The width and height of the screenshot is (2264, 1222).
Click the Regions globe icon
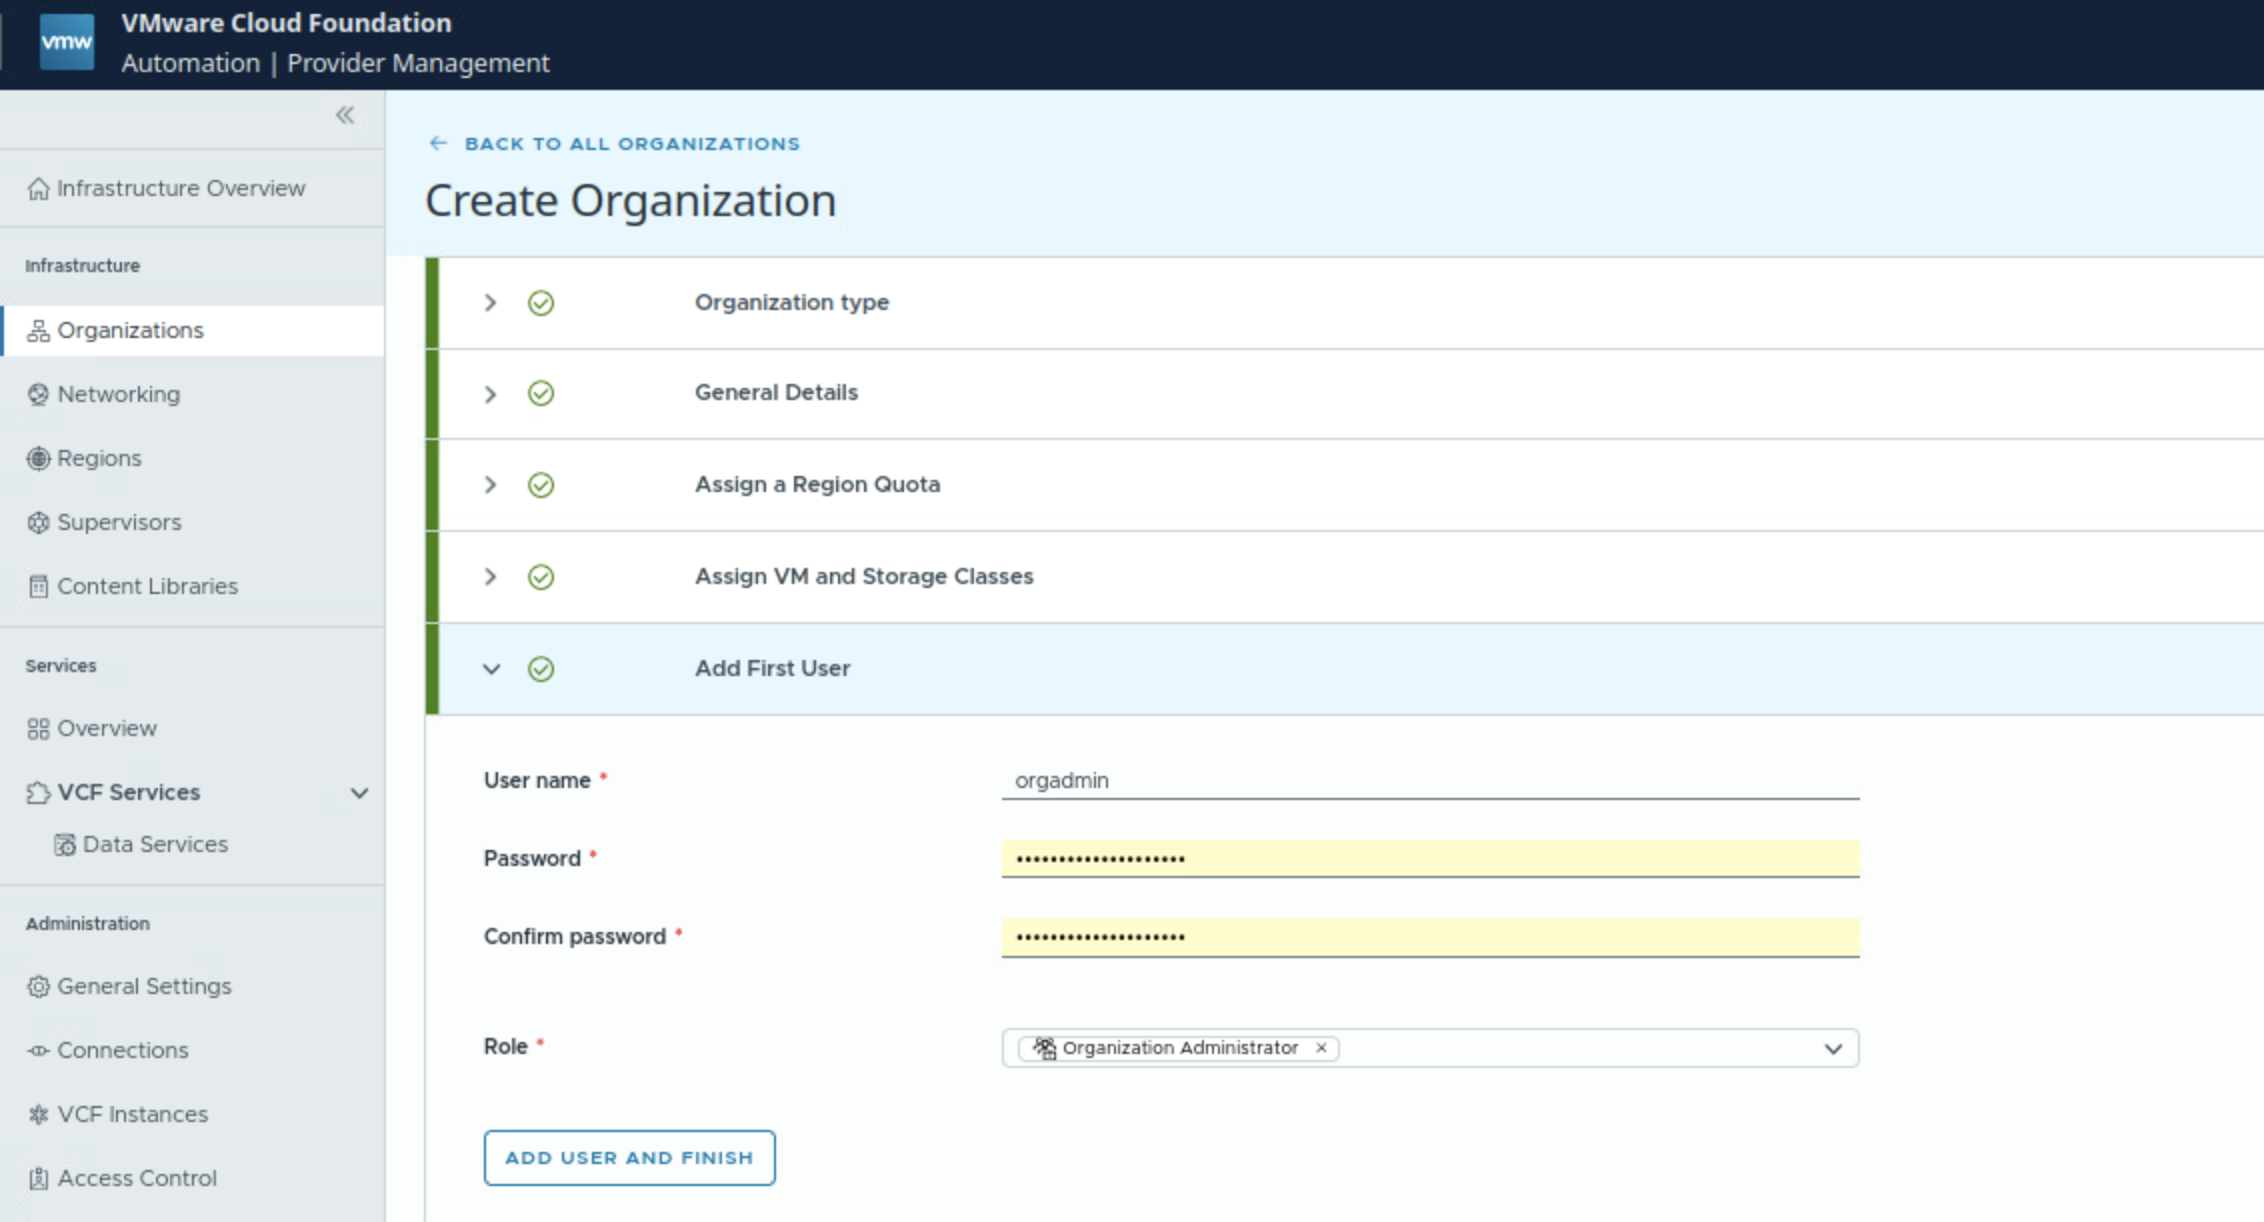38,458
